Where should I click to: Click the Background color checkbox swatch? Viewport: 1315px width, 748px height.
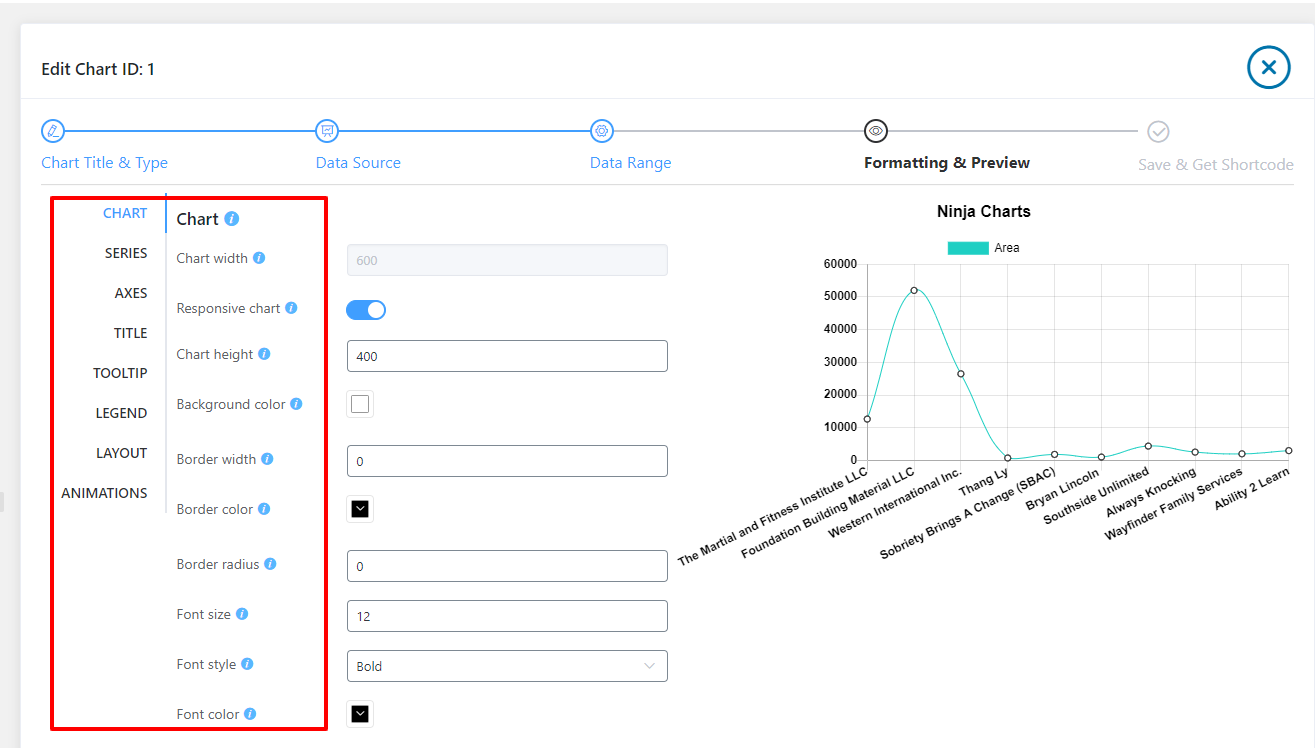click(x=360, y=404)
